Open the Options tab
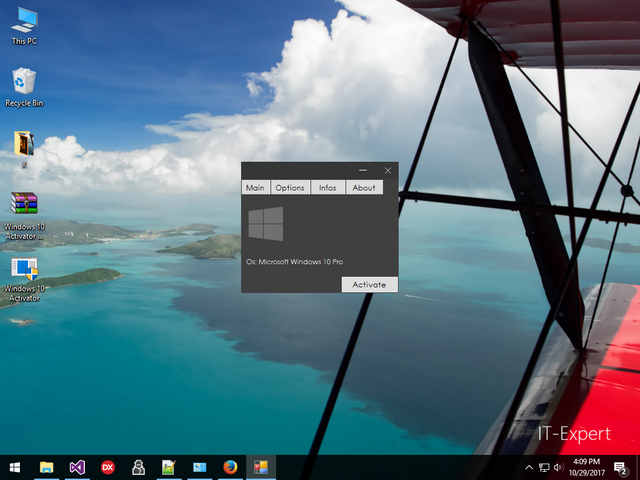640x480 pixels. 290,187
